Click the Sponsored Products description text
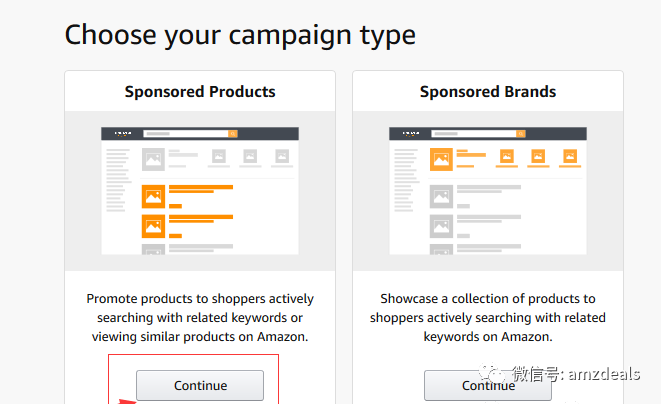The width and height of the screenshot is (661, 404). click(x=200, y=318)
